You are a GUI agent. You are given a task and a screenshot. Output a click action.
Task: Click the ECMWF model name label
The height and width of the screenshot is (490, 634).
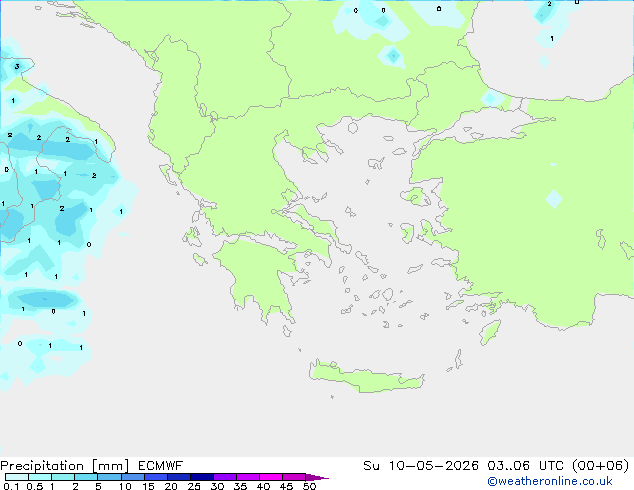point(161,466)
